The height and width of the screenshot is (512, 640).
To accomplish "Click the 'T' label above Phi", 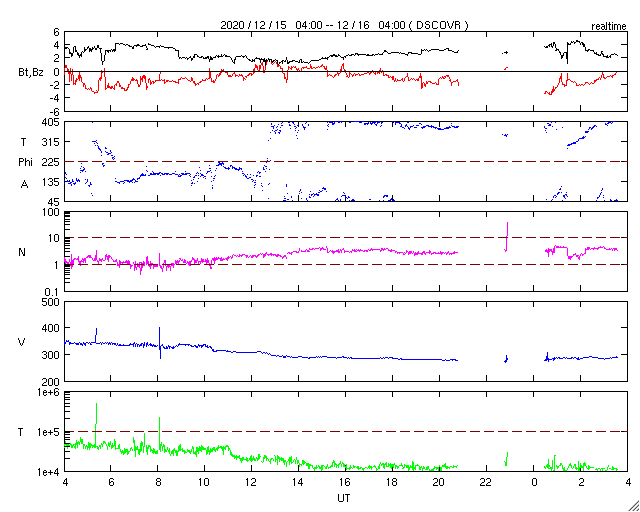I will click(22, 142).
